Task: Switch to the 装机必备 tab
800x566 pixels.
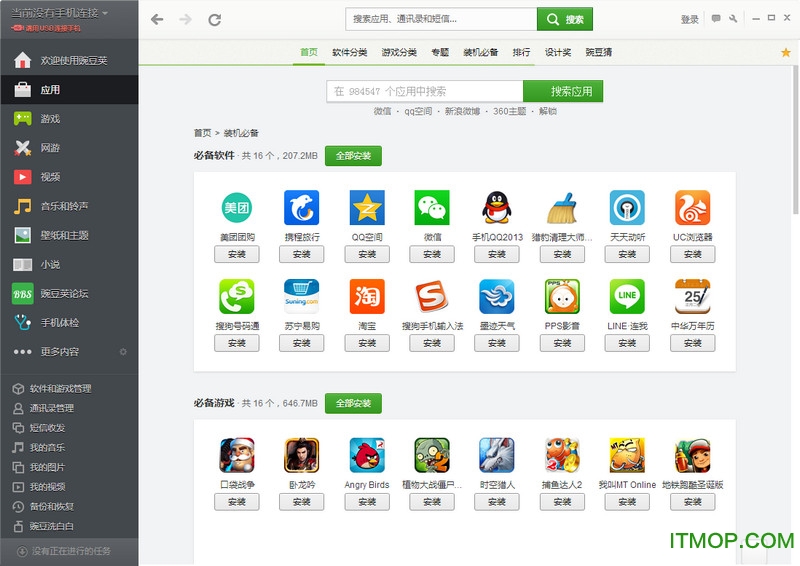Action: click(x=481, y=52)
